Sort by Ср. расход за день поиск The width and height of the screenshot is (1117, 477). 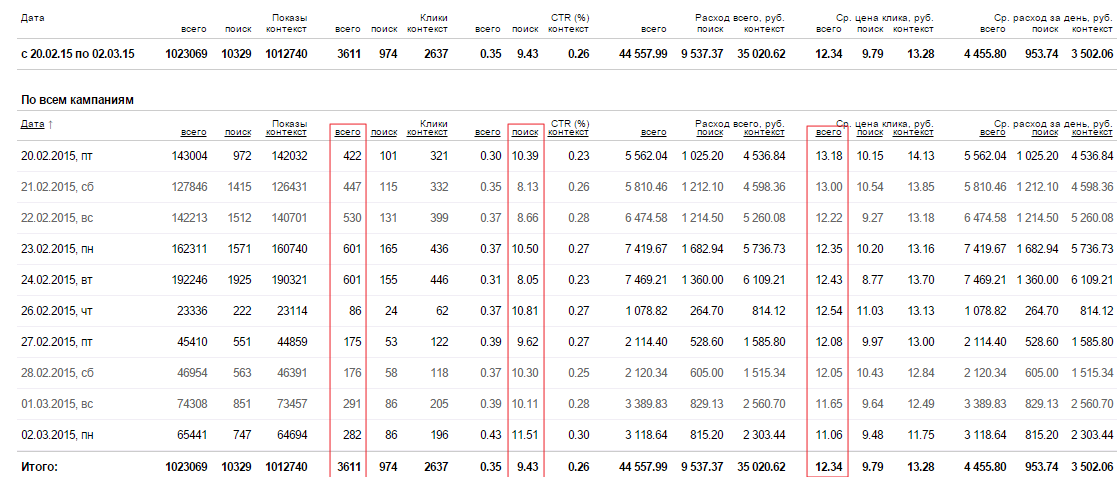[x=1046, y=132]
